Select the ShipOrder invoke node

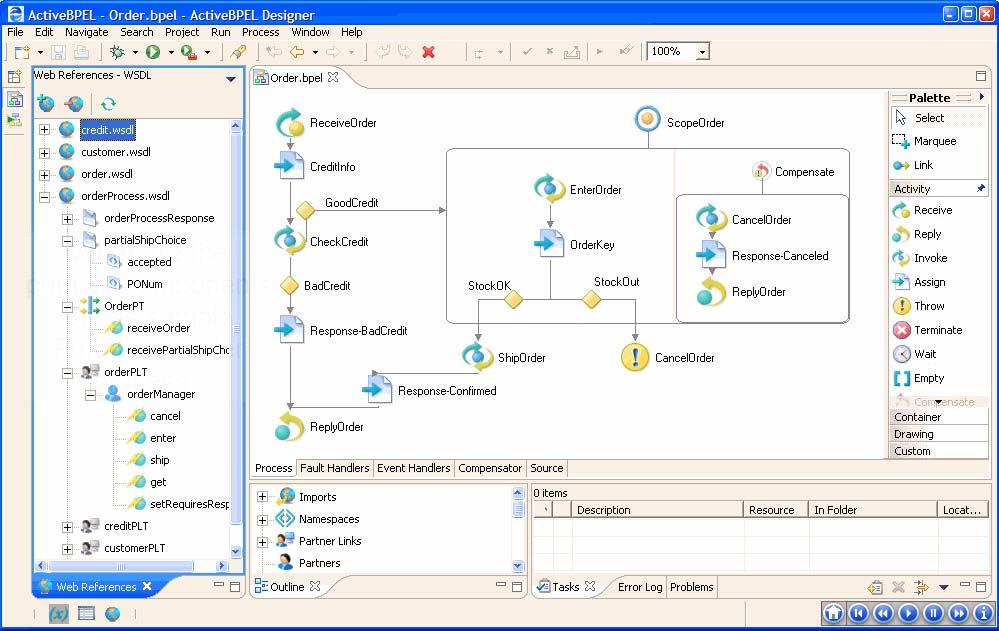click(x=478, y=357)
